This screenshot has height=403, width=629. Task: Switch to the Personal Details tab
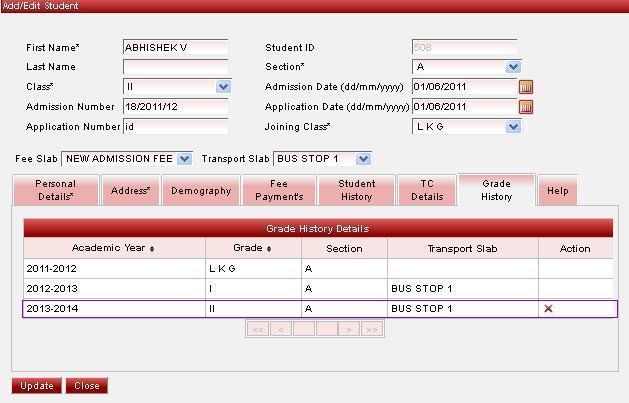tap(55, 190)
